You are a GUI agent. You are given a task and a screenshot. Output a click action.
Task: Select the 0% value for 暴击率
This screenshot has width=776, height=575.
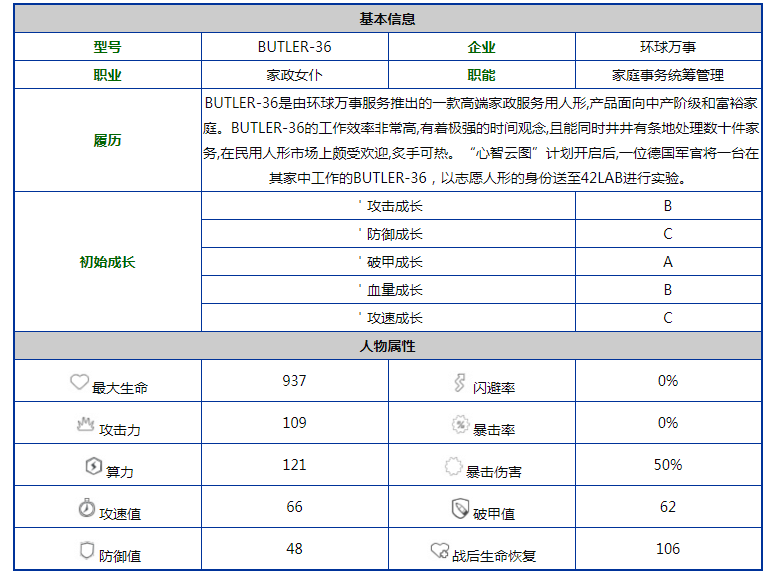(668, 423)
